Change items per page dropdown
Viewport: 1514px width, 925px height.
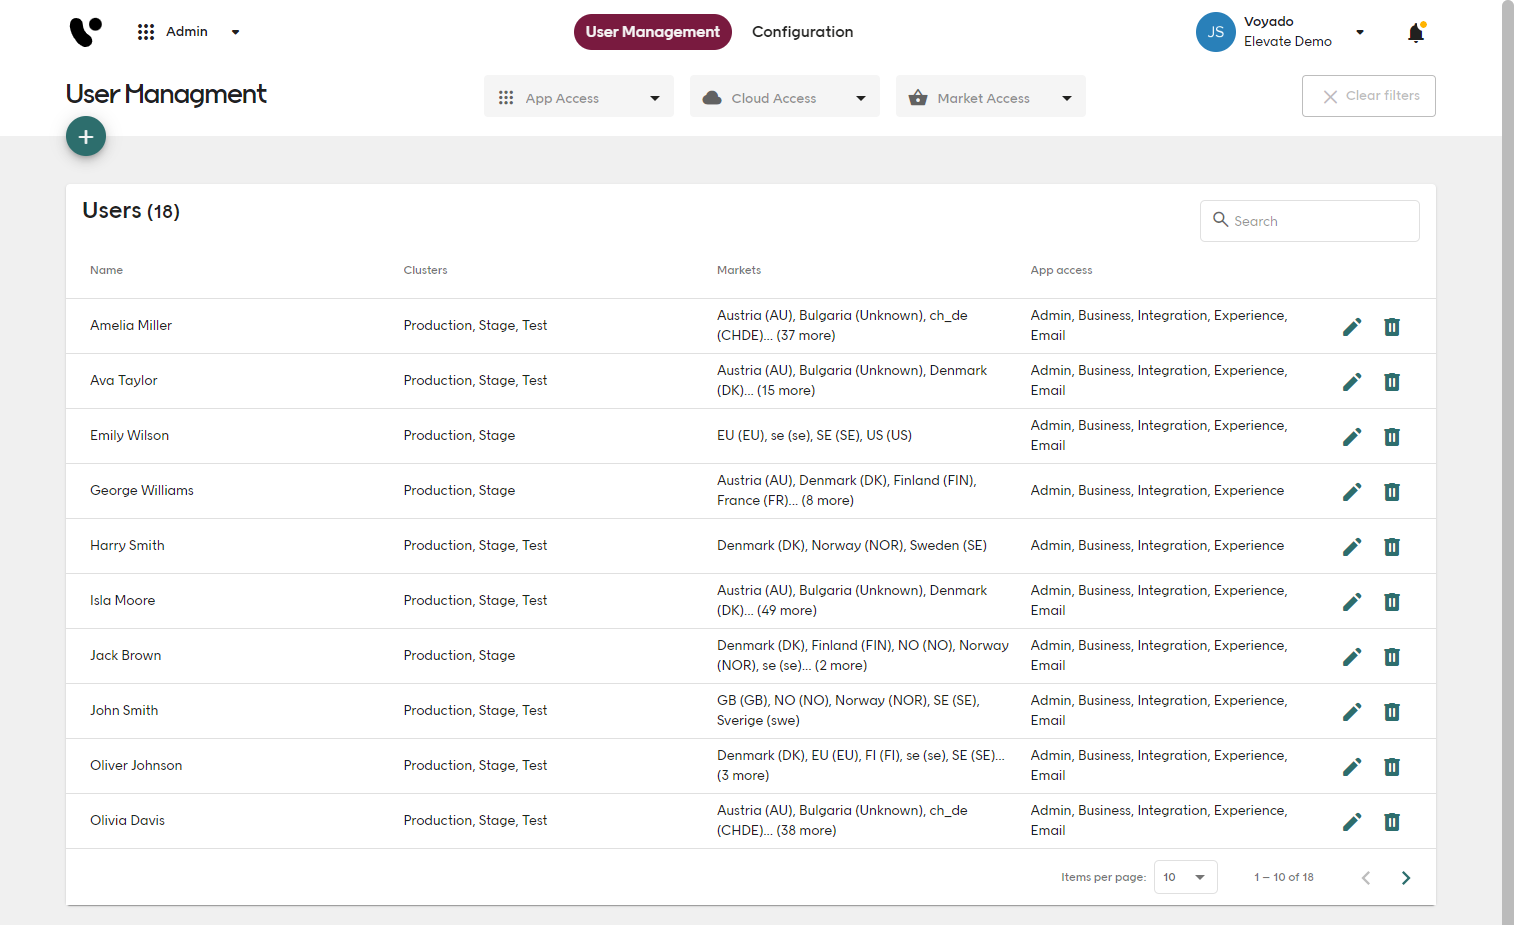pos(1186,877)
